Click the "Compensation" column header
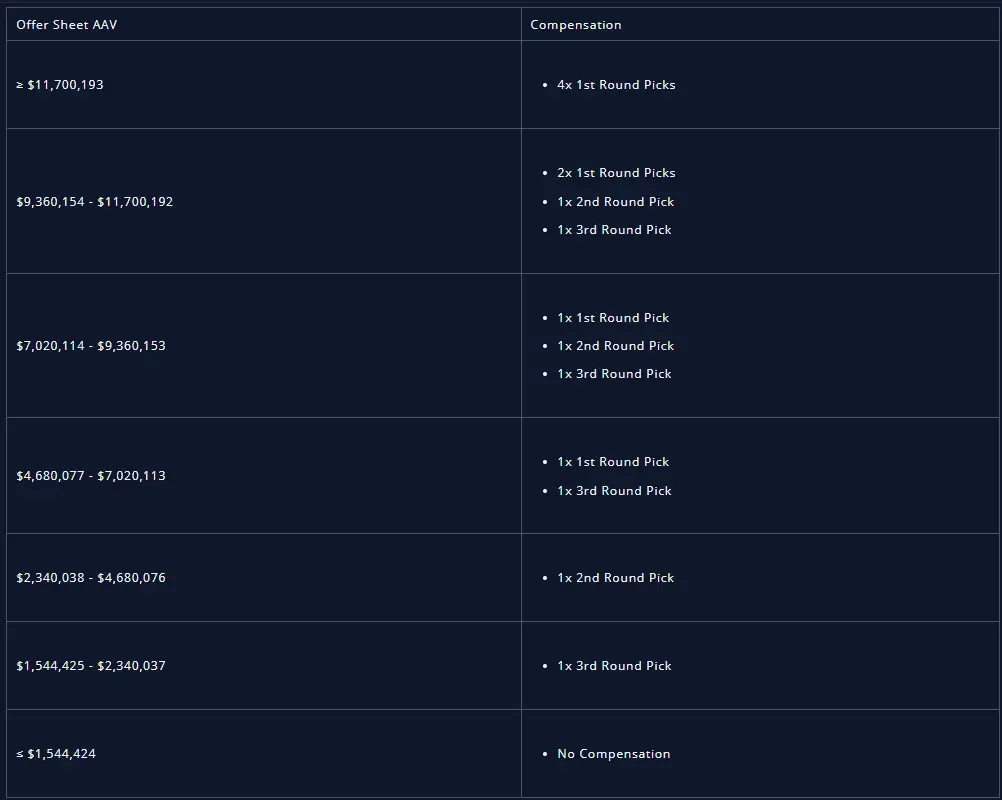 point(576,25)
